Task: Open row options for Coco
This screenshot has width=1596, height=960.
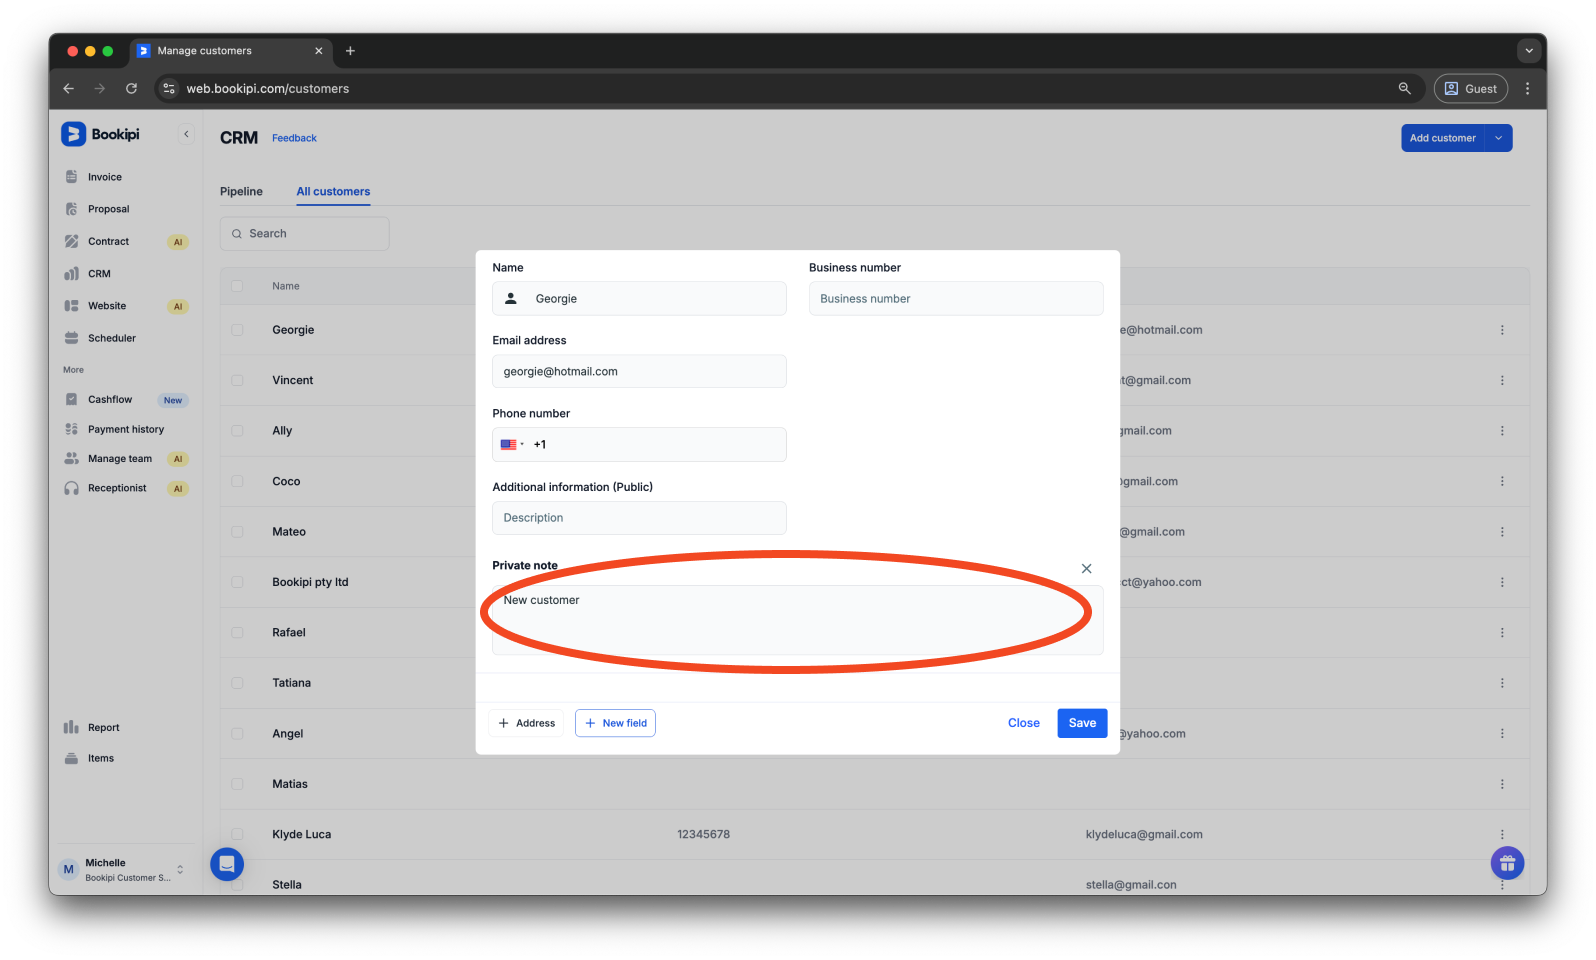Action: coord(1502,481)
